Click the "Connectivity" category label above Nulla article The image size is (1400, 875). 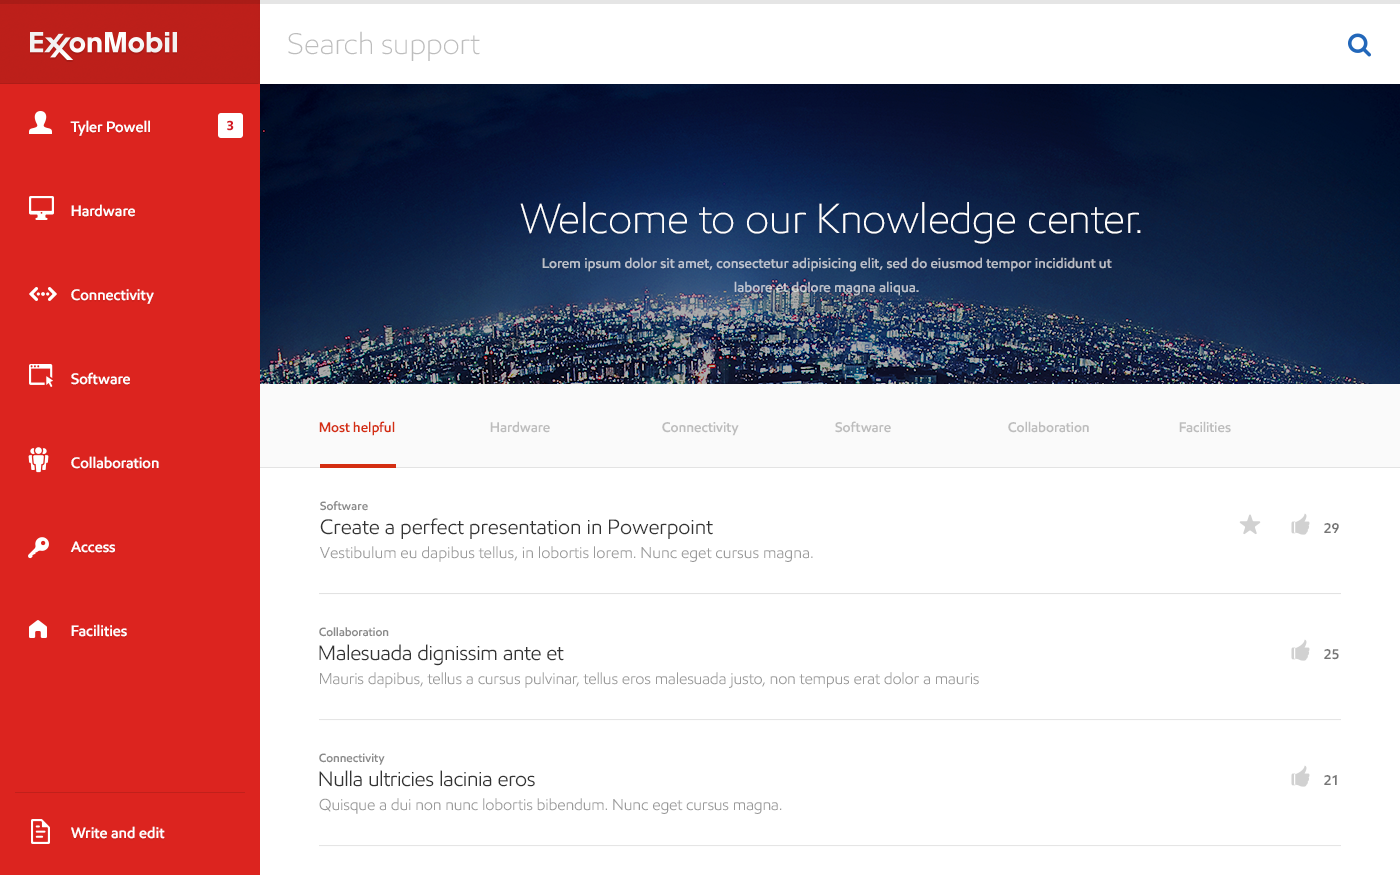coord(352,758)
